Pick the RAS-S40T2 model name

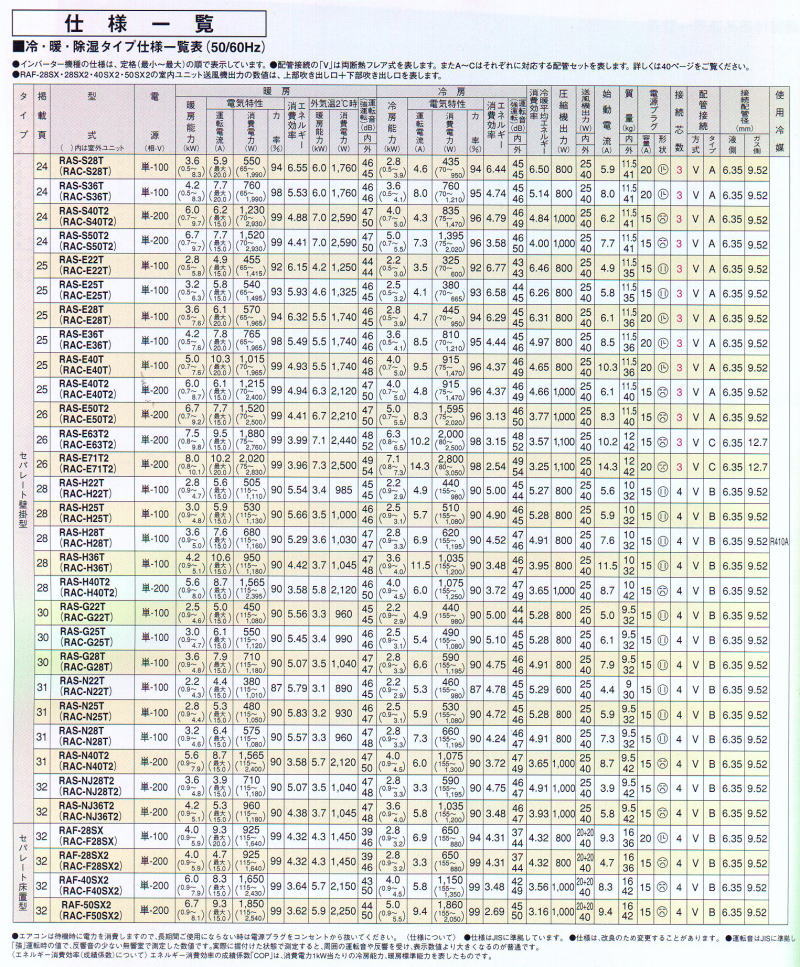[84, 210]
